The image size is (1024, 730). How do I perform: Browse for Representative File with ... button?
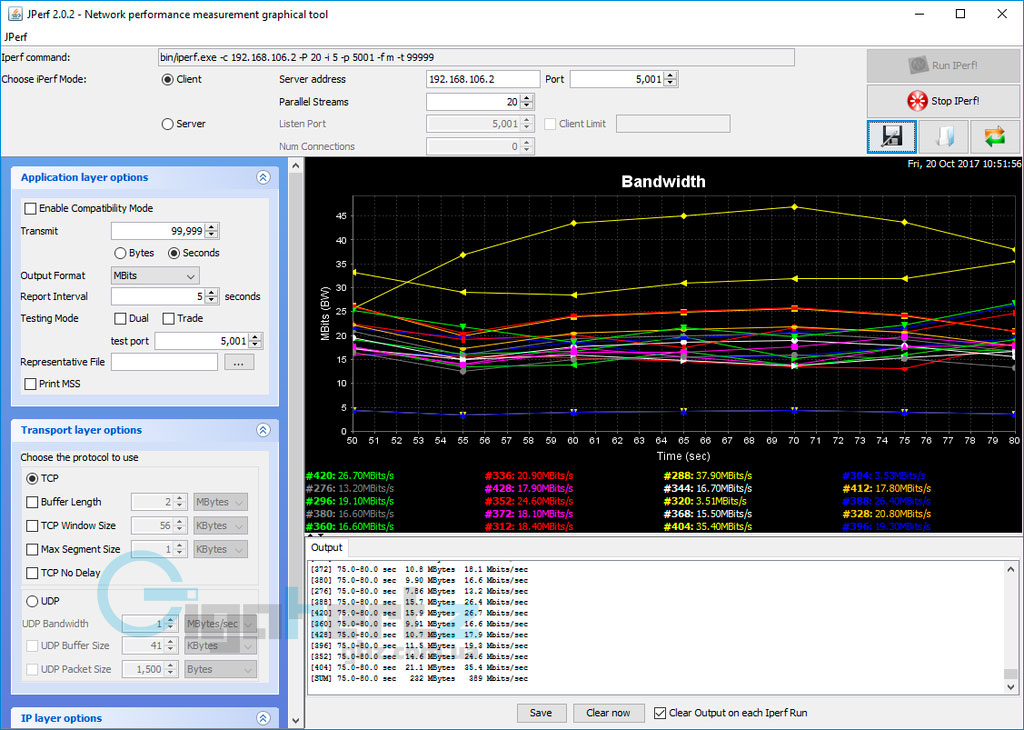(x=238, y=362)
